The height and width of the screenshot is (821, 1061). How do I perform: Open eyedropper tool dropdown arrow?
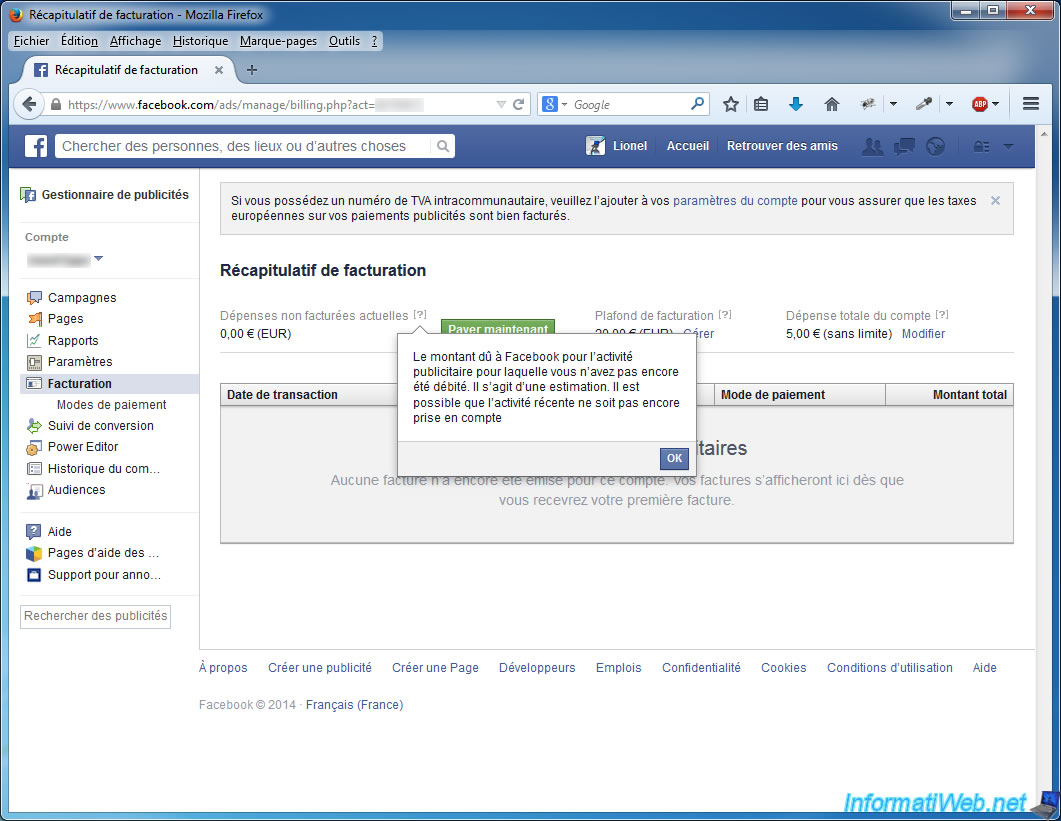pos(949,104)
